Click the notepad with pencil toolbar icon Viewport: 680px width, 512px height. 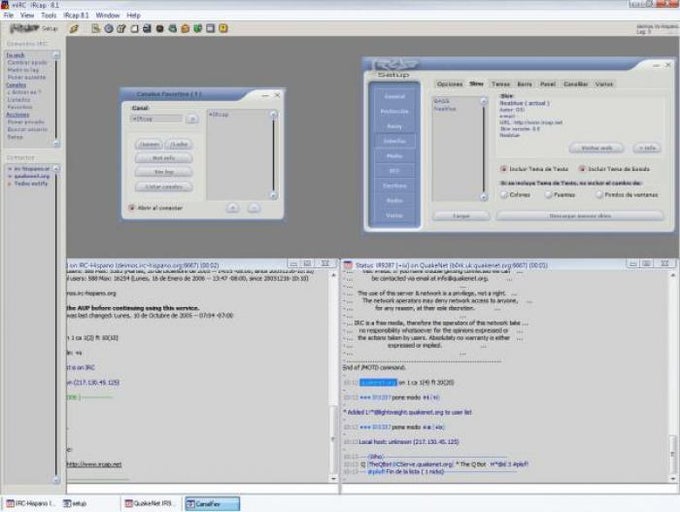(121, 29)
